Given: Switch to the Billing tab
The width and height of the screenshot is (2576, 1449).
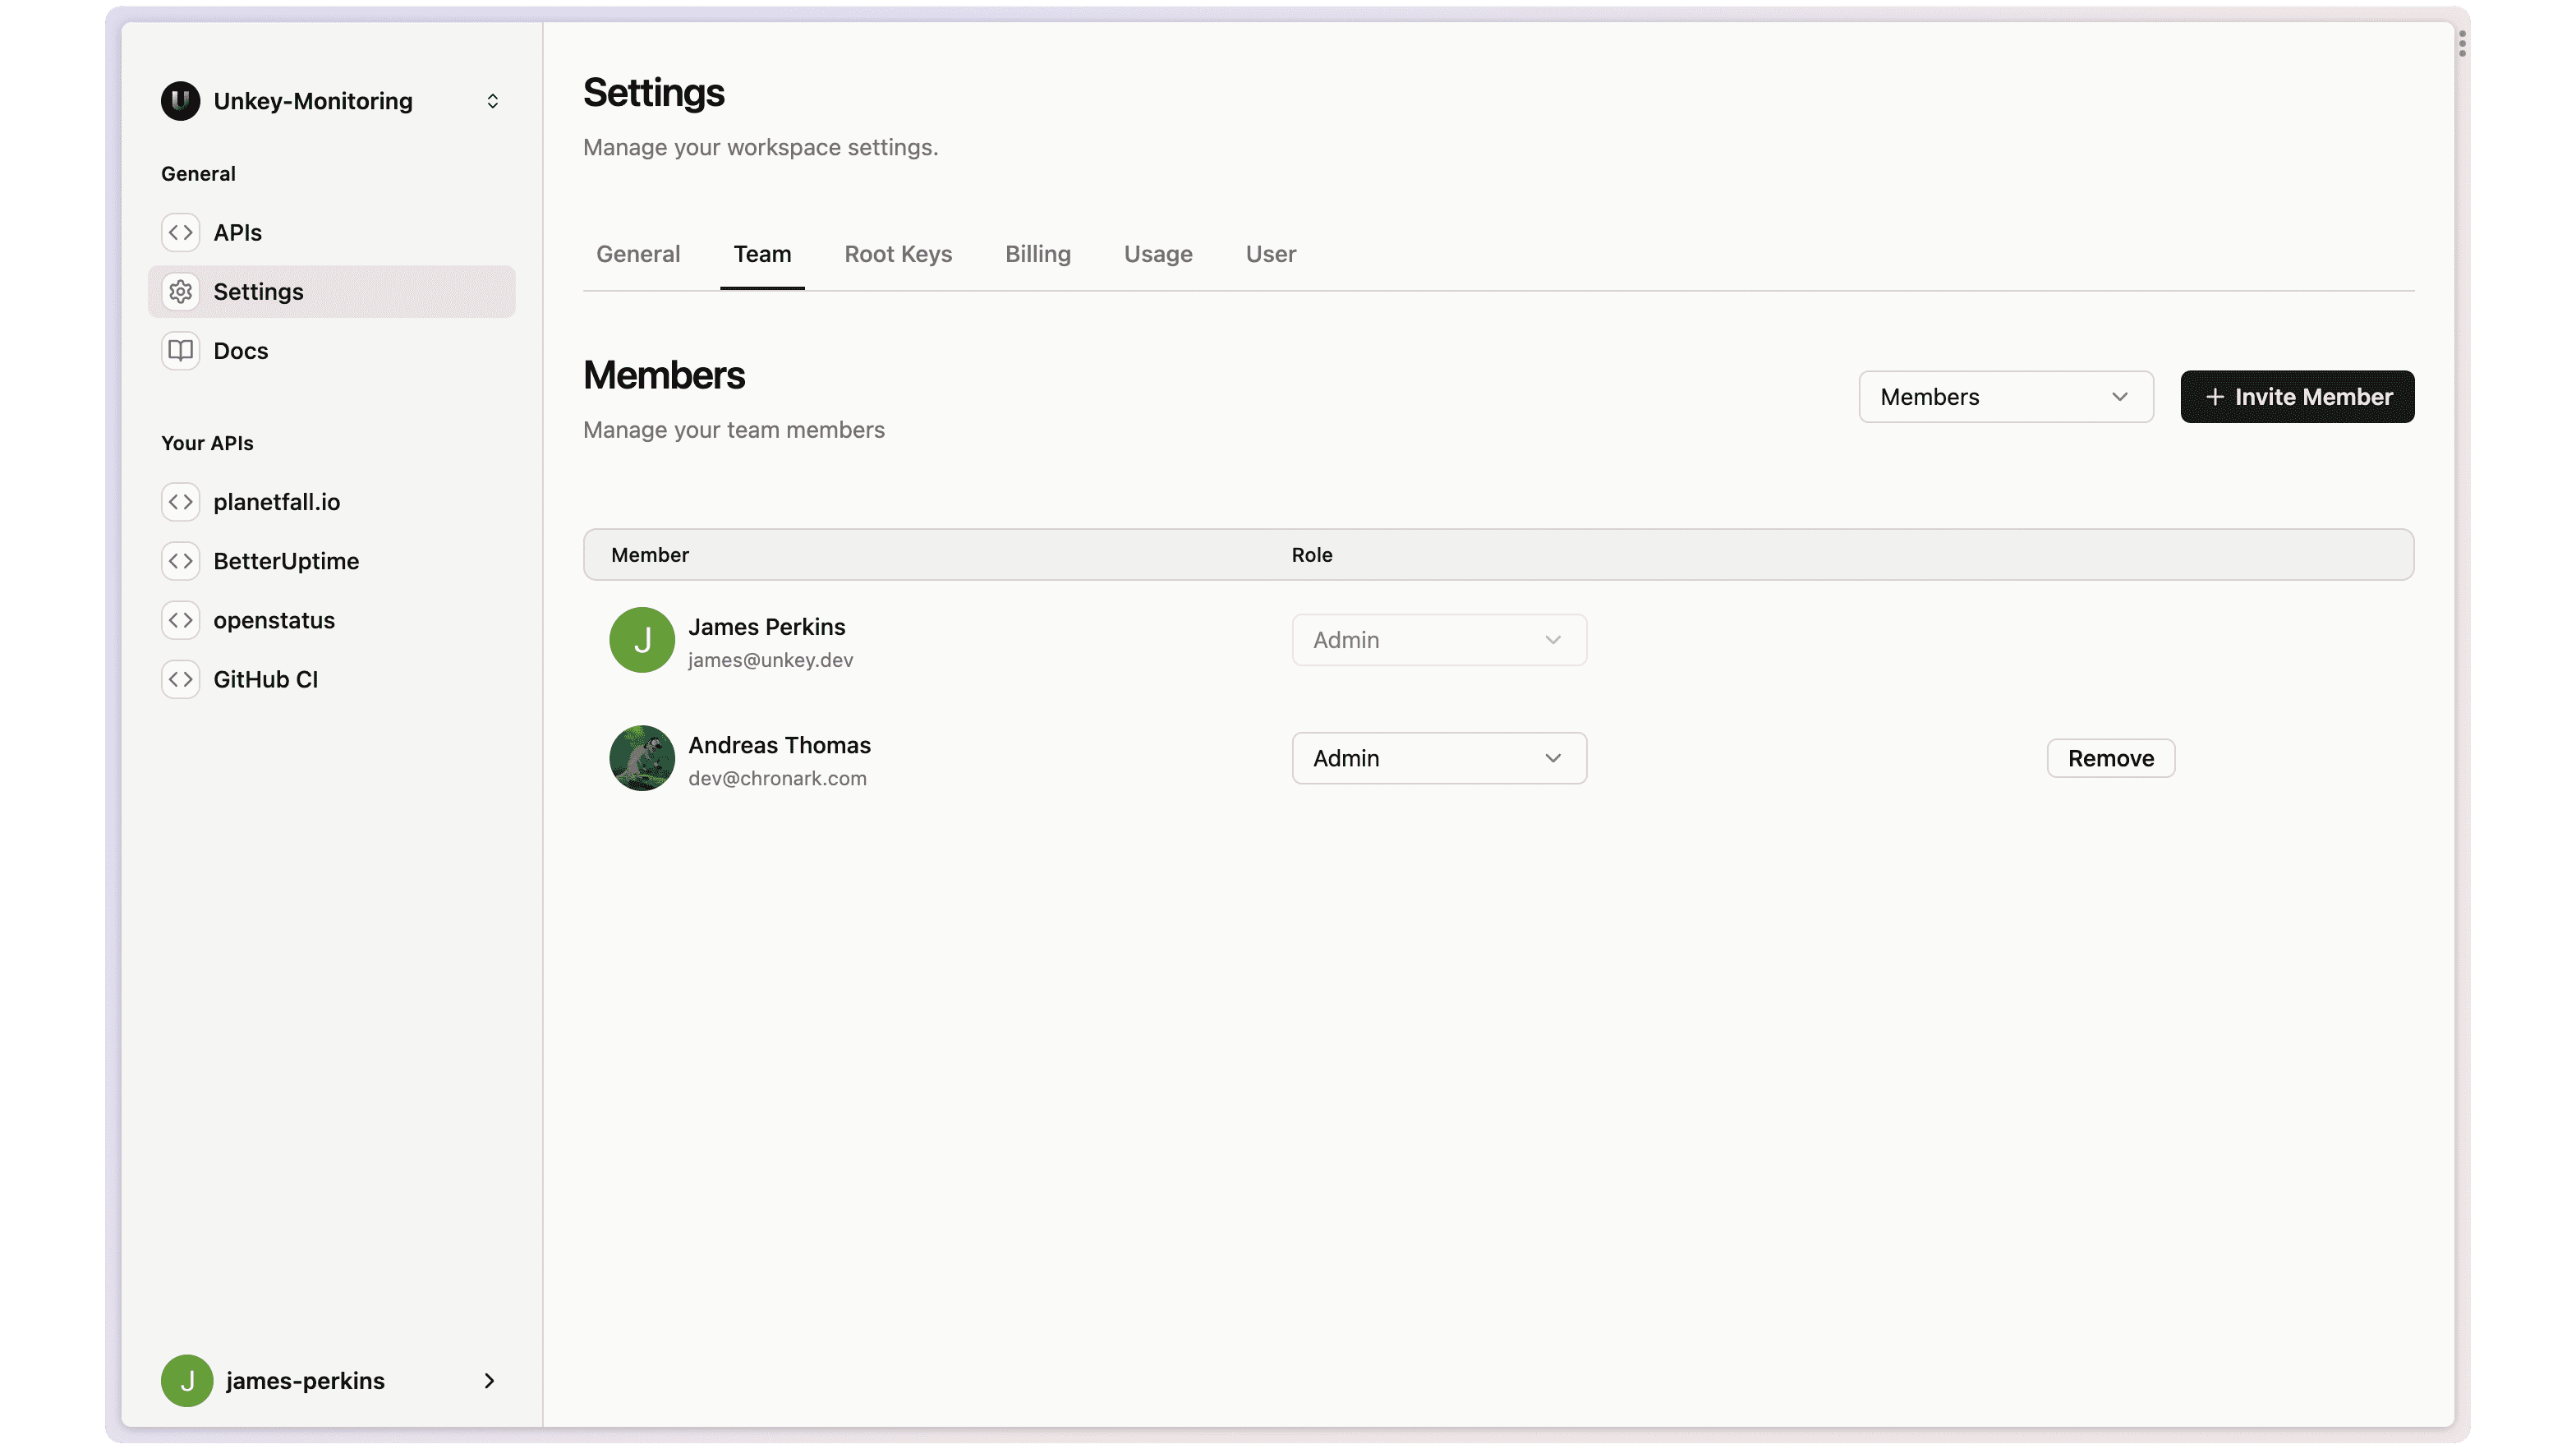Looking at the screenshot, I should (x=1037, y=253).
